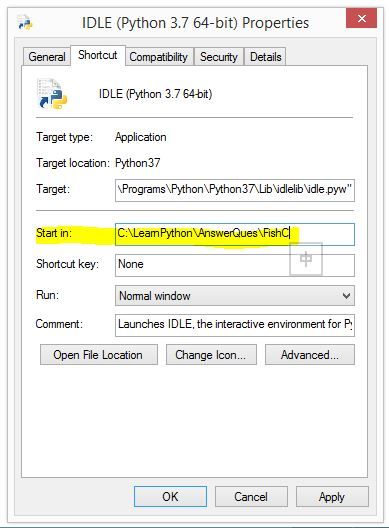
Task: Click the 'Application' value text
Action: [141, 137]
